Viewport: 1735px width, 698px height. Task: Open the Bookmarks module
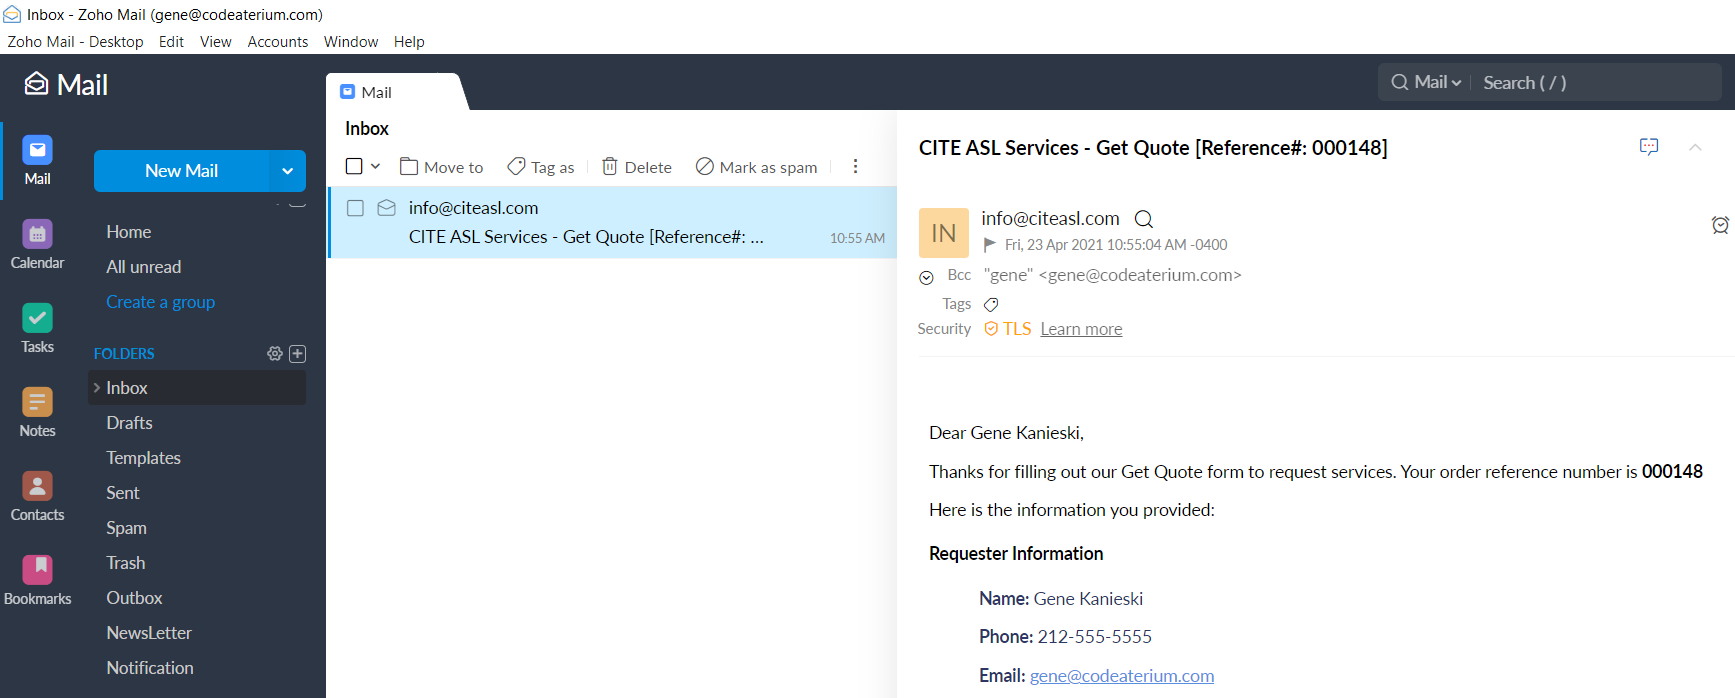pos(37,580)
